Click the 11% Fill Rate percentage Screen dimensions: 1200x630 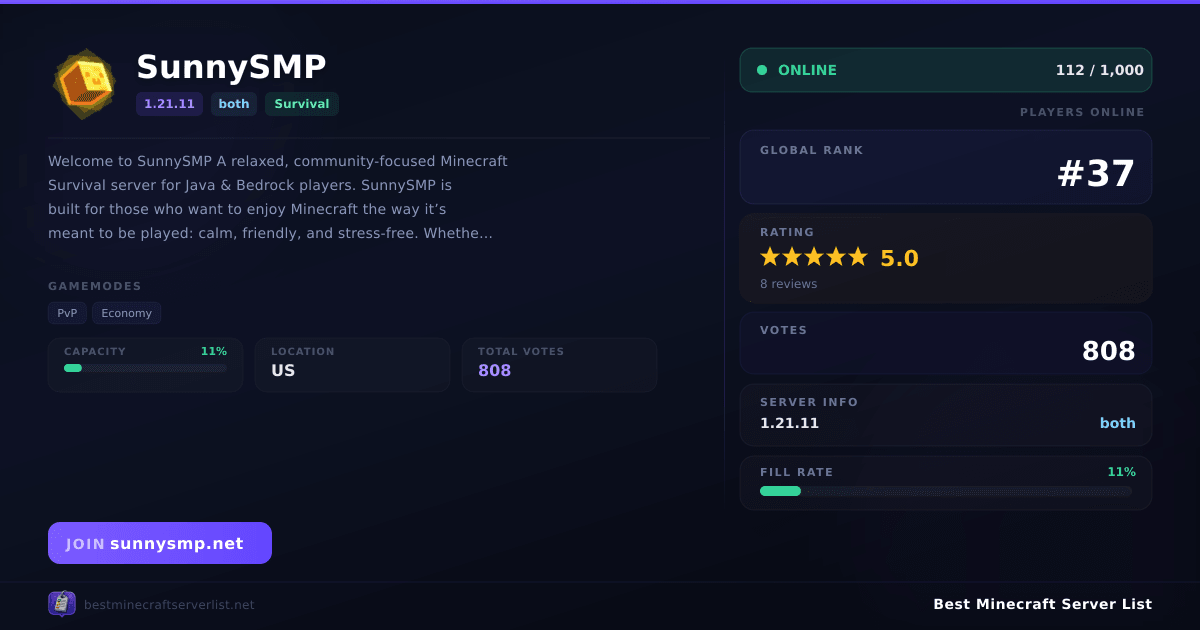(x=1121, y=472)
